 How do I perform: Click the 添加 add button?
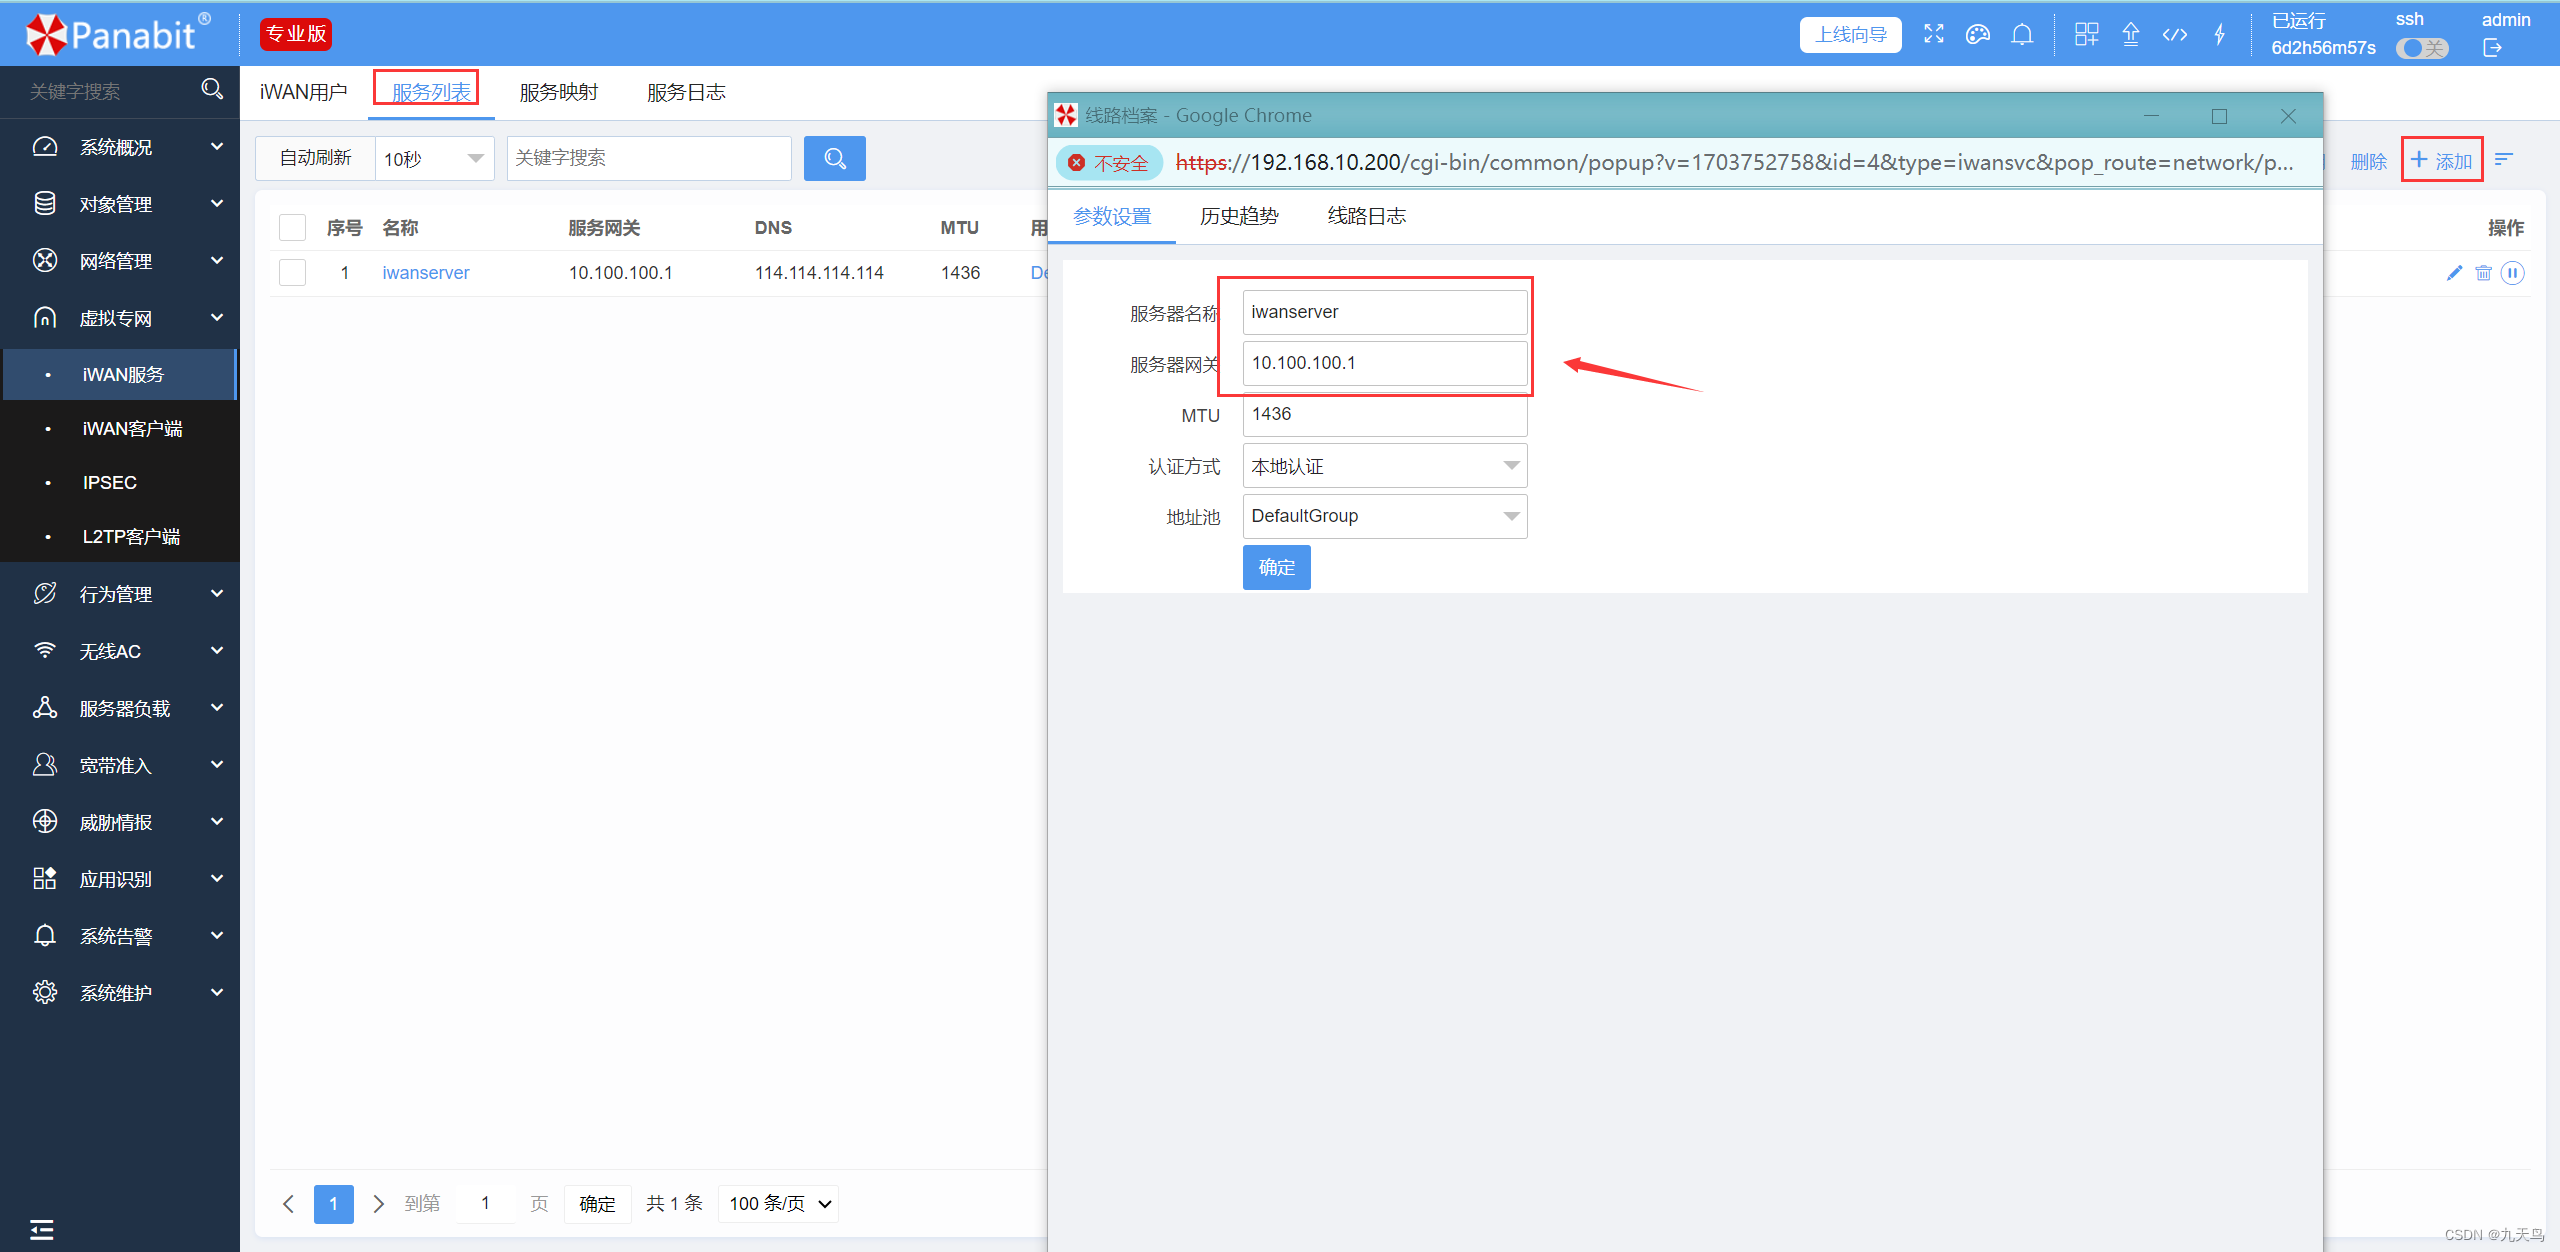[x=2441, y=160]
